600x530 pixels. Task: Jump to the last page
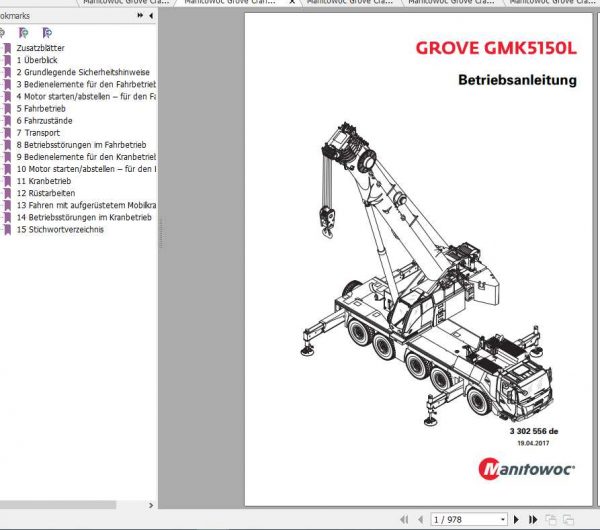[533, 520]
